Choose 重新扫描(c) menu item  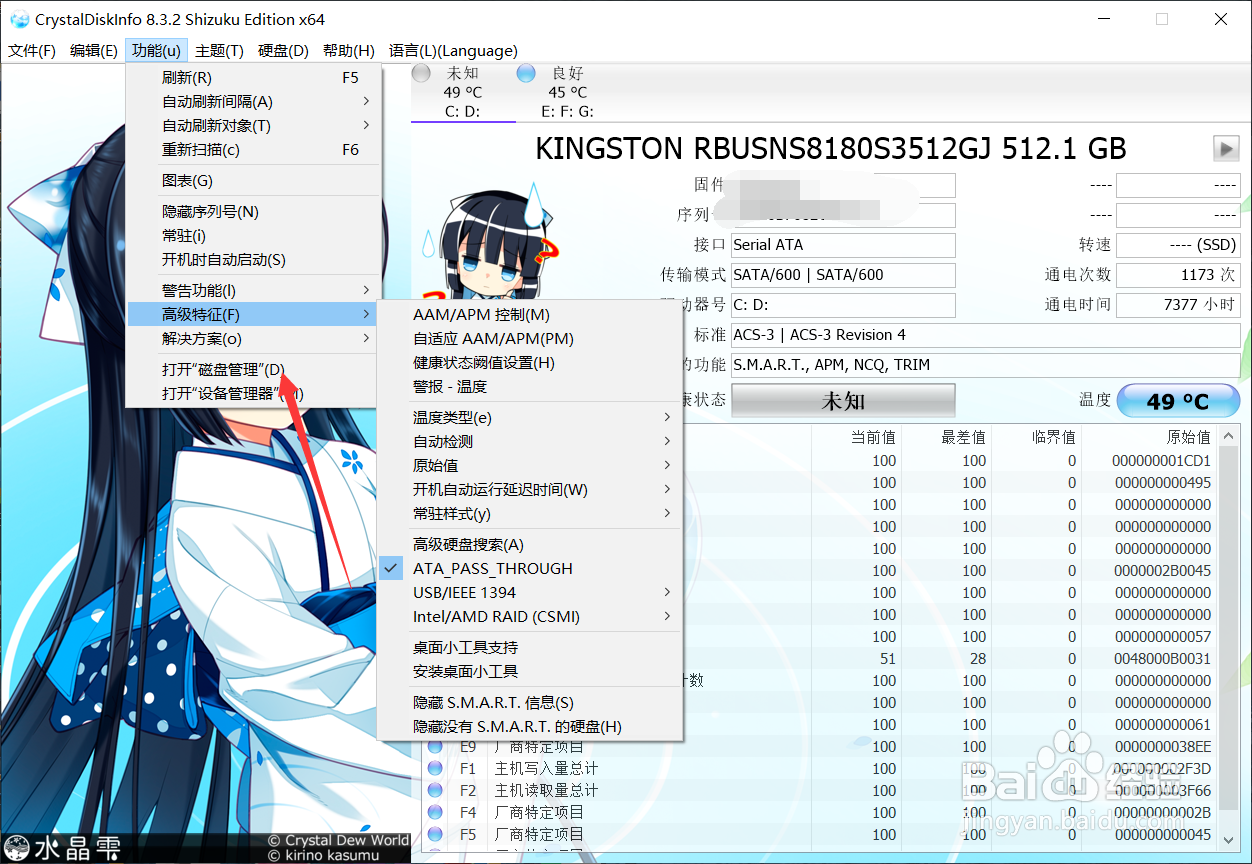254,150
